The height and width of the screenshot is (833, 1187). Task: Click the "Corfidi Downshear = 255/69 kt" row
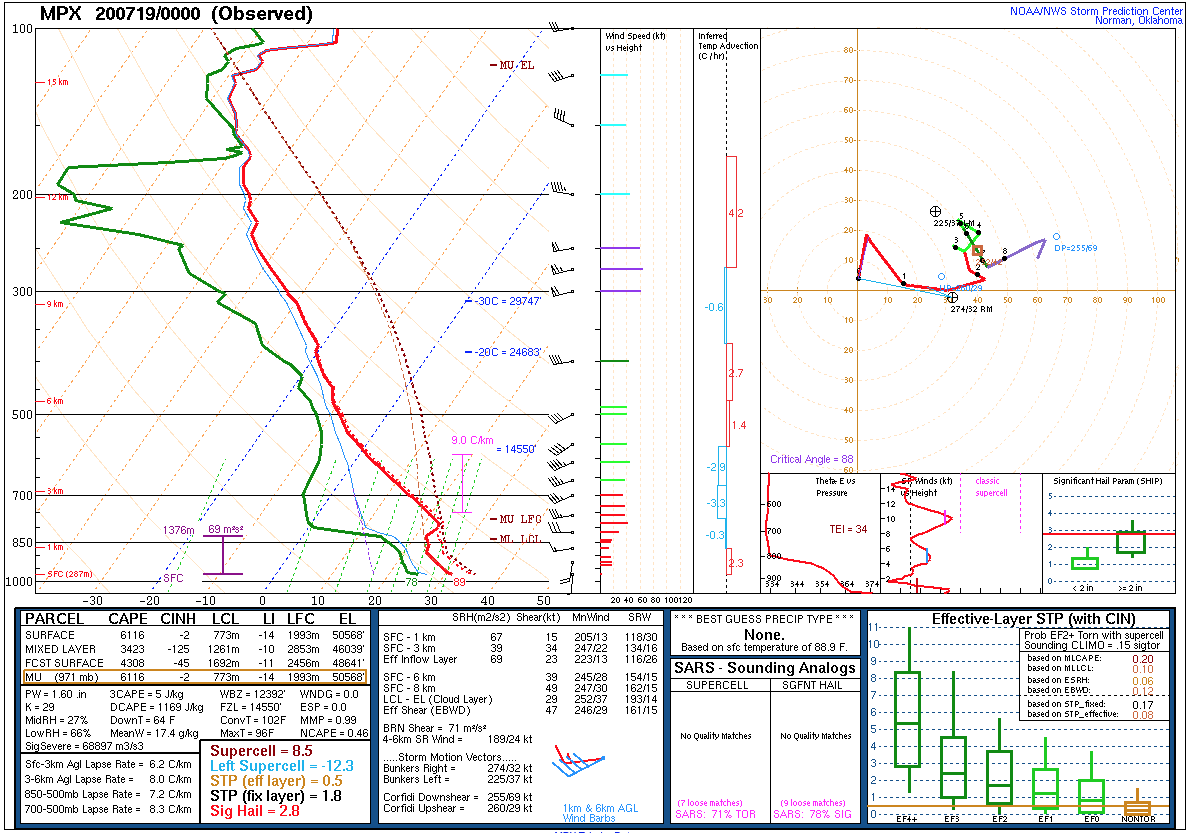point(457,797)
